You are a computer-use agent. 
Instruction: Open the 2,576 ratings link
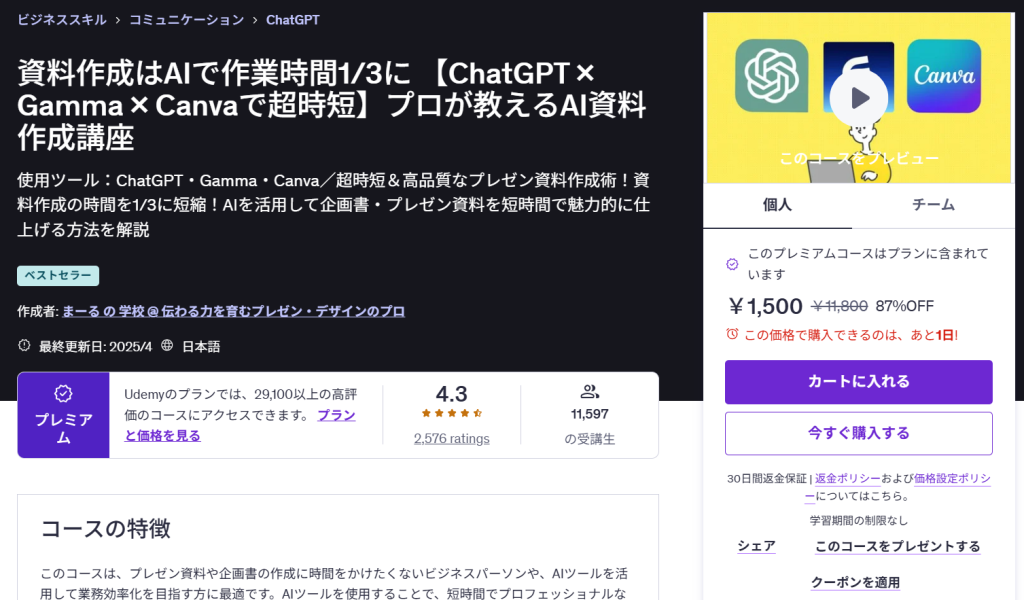[451, 438]
